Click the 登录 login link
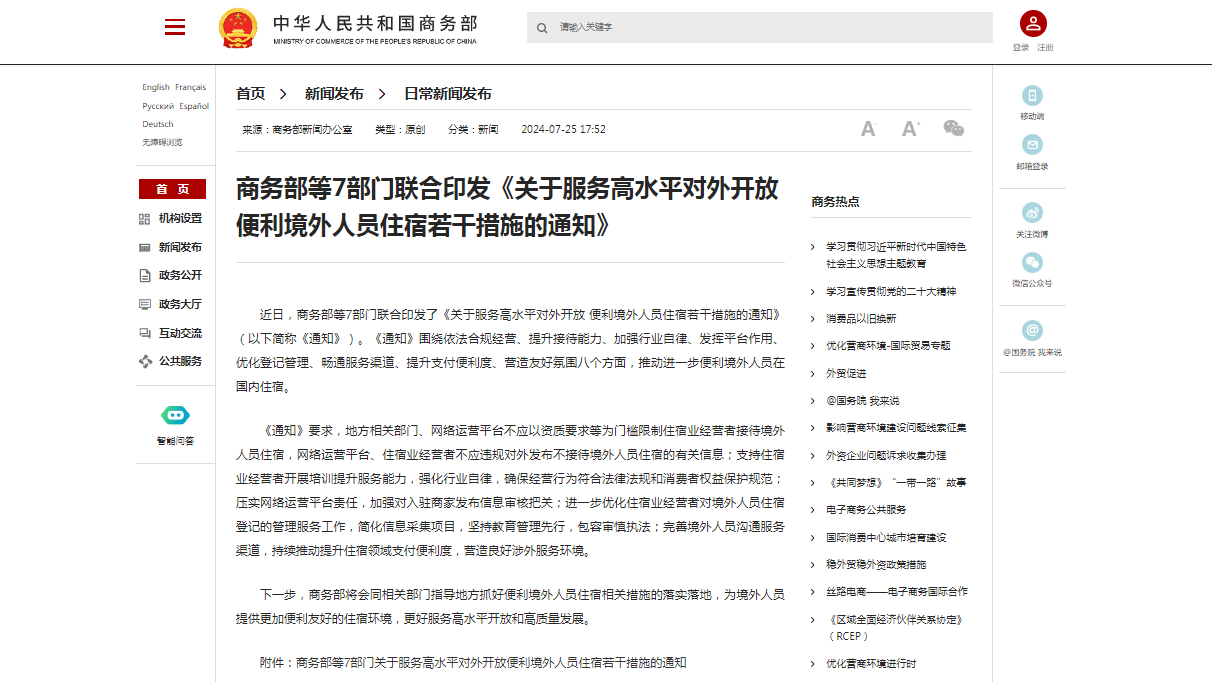The width and height of the screenshot is (1212, 682). [x=1021, y=48]
